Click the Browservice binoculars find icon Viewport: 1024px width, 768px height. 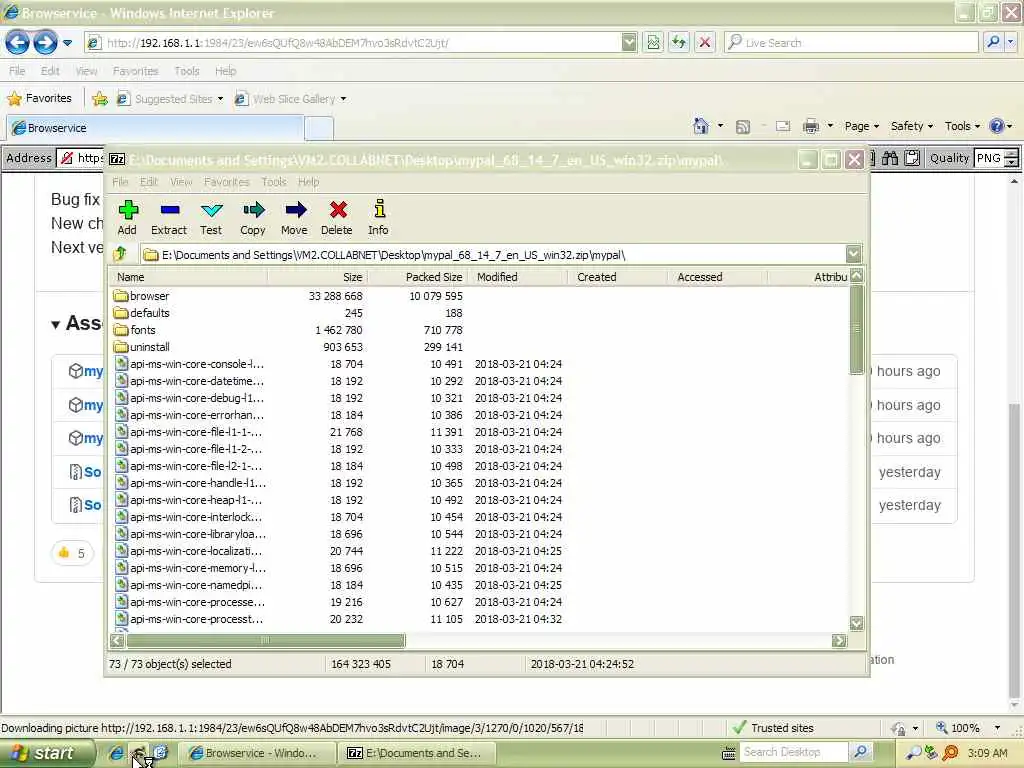click(x=890, y=158)
